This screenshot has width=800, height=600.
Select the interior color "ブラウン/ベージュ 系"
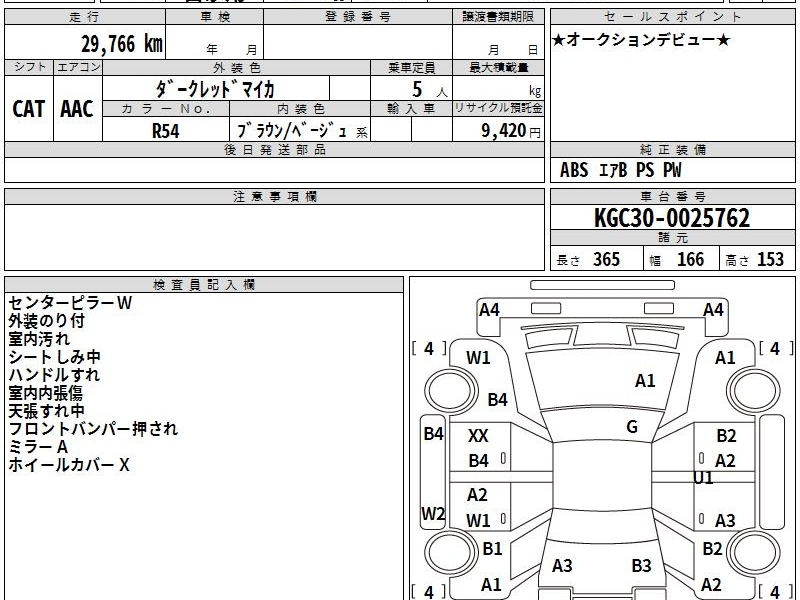302,131
